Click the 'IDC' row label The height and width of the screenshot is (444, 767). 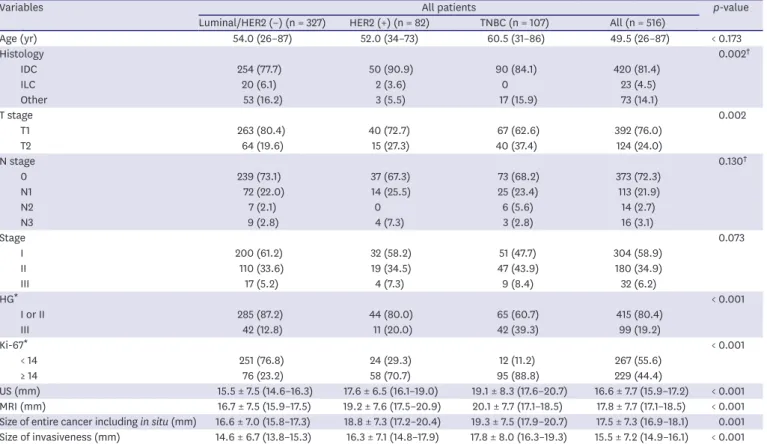pos(29,69)
